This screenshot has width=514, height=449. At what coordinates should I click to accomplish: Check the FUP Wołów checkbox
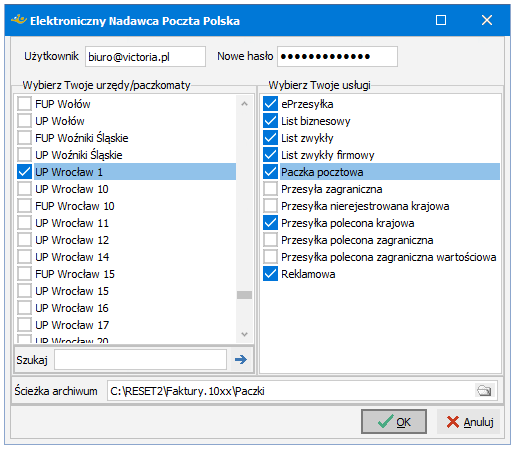(x=24, y=104)
